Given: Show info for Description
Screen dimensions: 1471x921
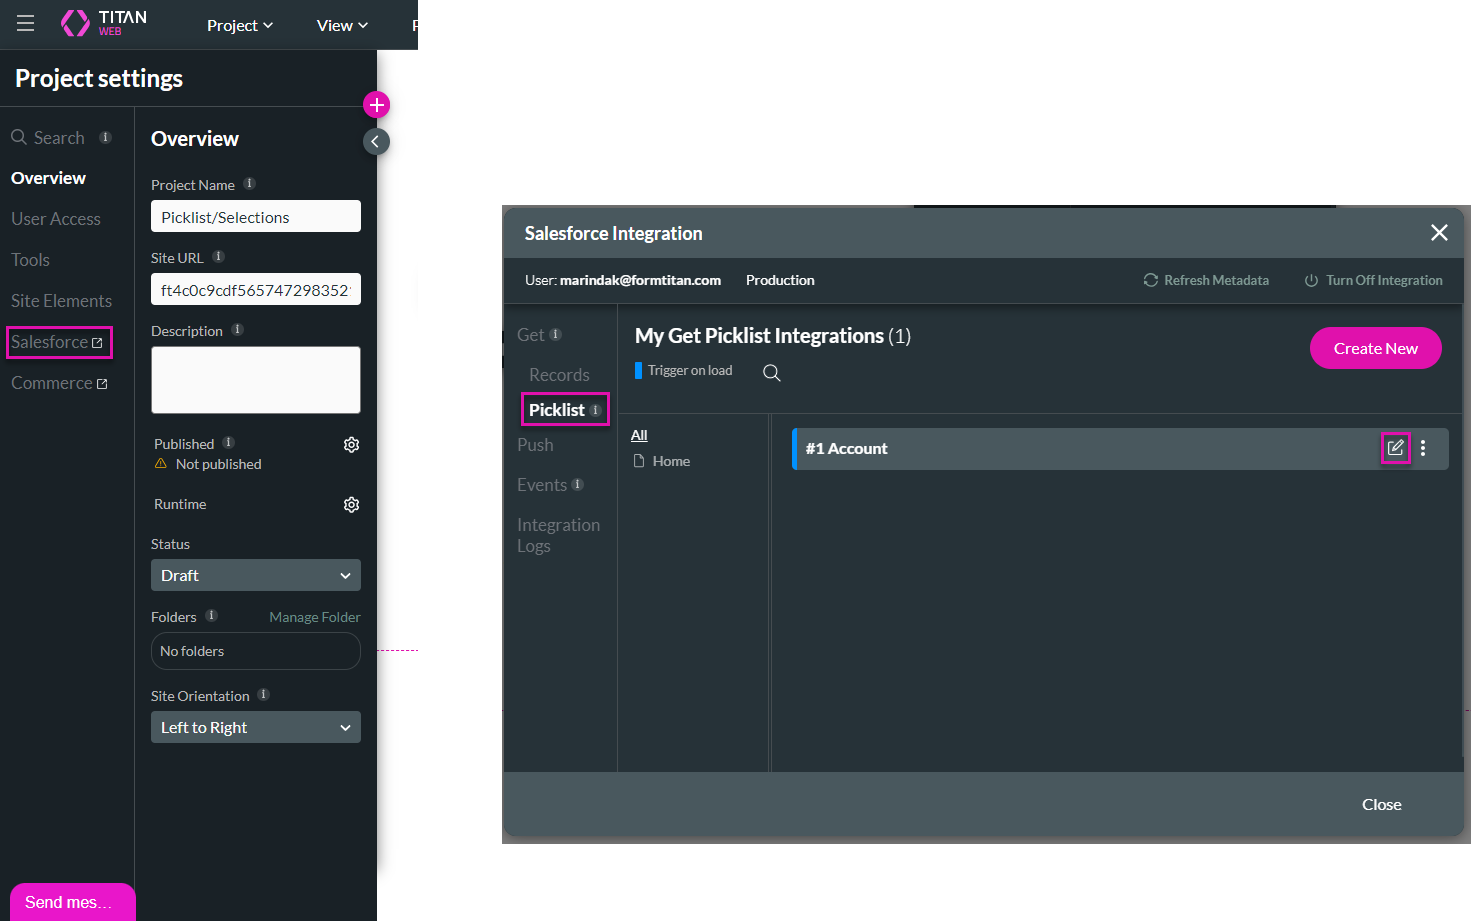Looking at the screenshot, I should (238, 330).
